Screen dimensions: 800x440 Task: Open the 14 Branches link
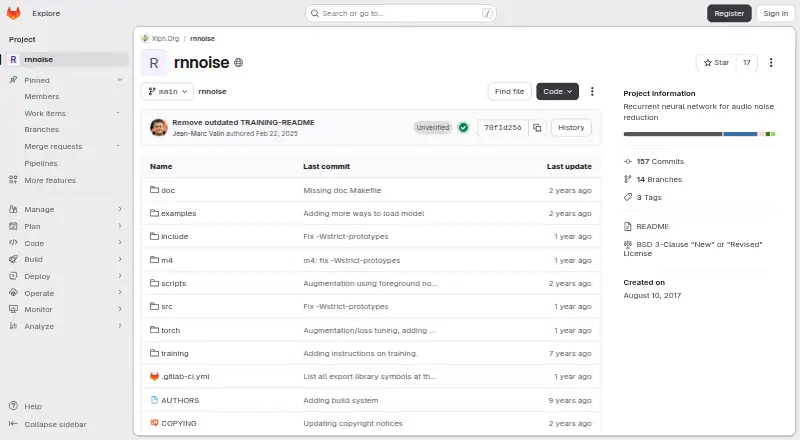coord(659,179)
